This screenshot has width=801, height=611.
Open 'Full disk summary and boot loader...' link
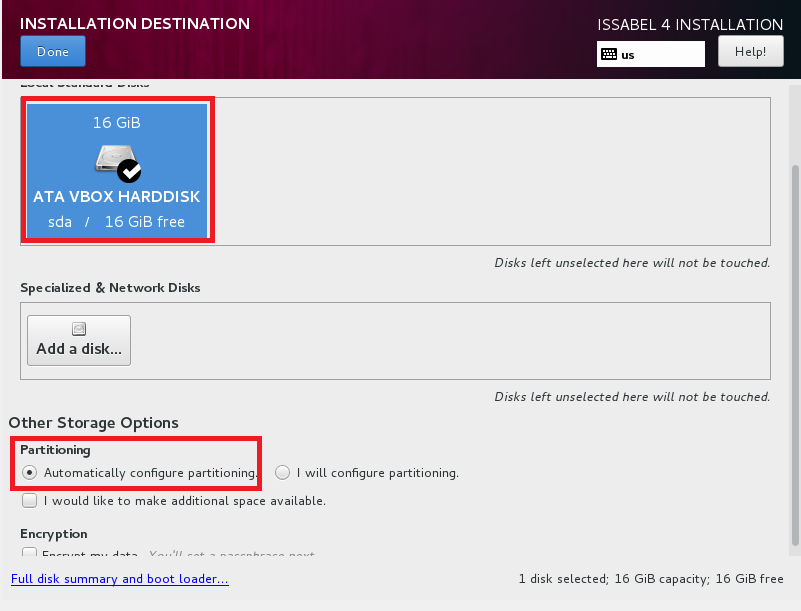point(119,579)
